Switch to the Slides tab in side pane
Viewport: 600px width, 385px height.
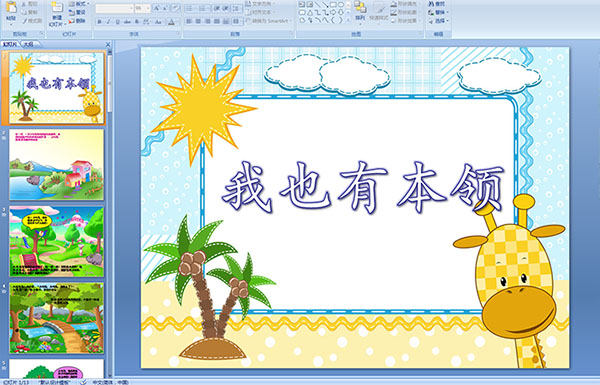(10, 44)
